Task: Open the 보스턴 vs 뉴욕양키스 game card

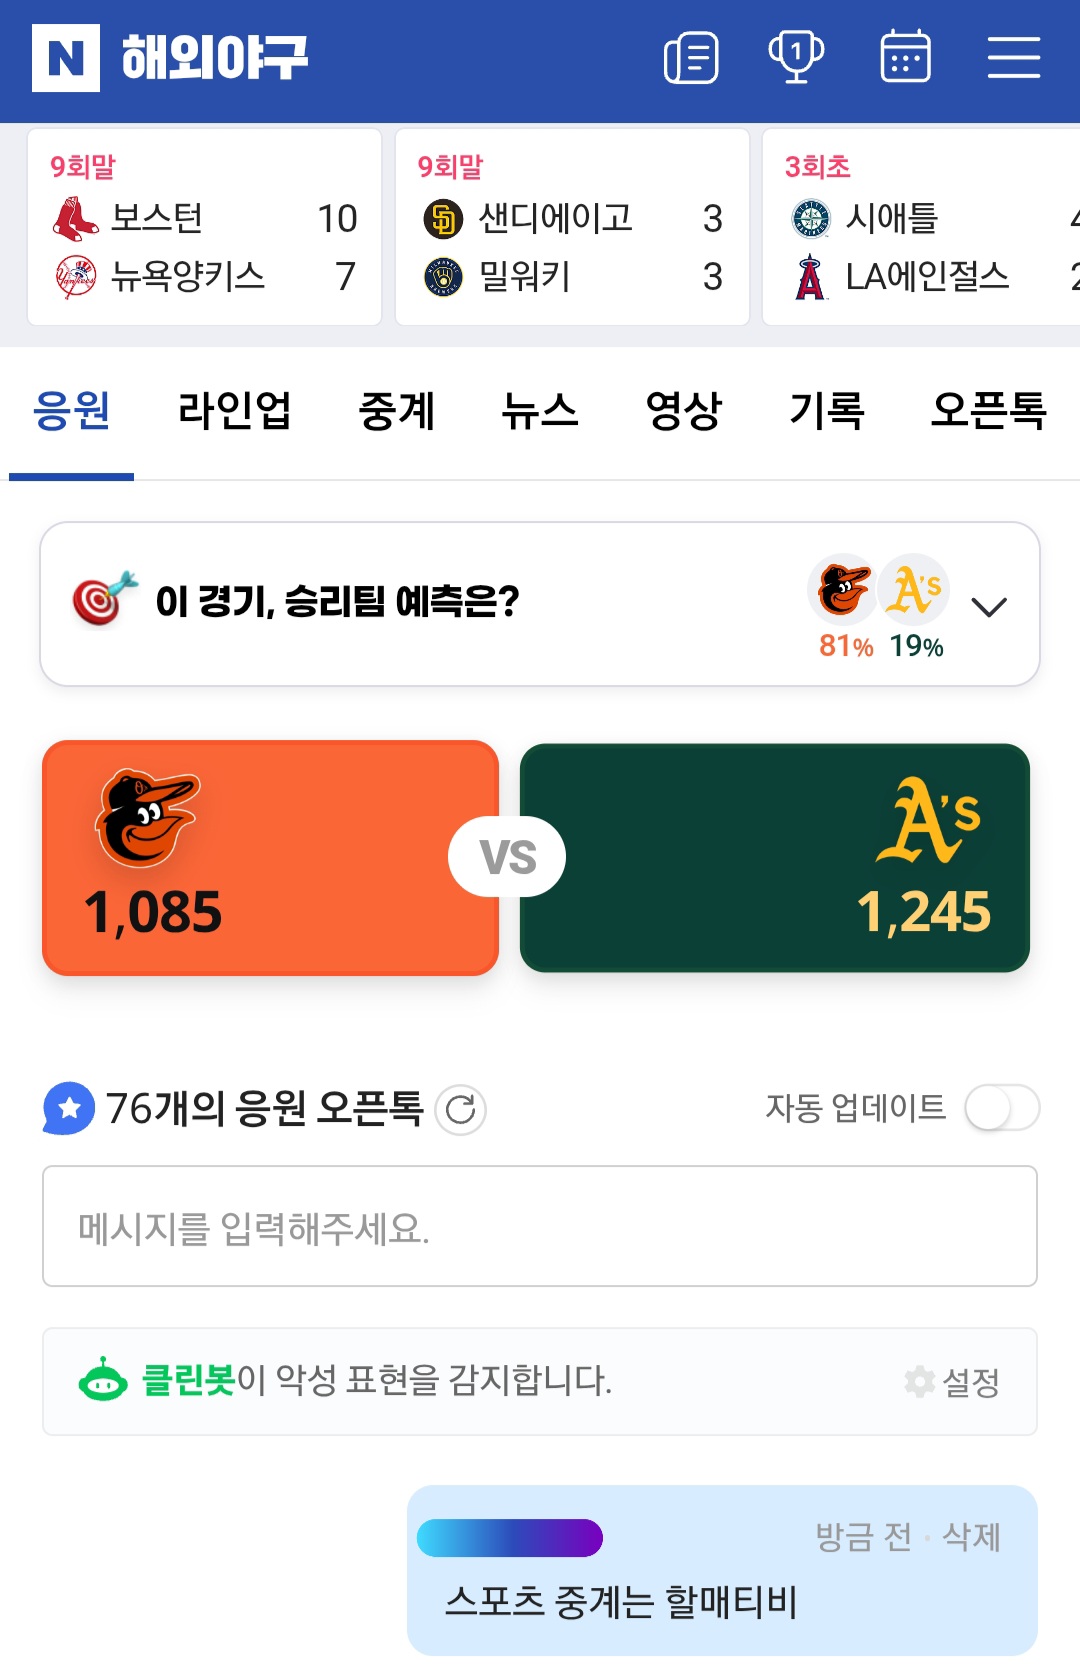Action: [x=205, y=227]
